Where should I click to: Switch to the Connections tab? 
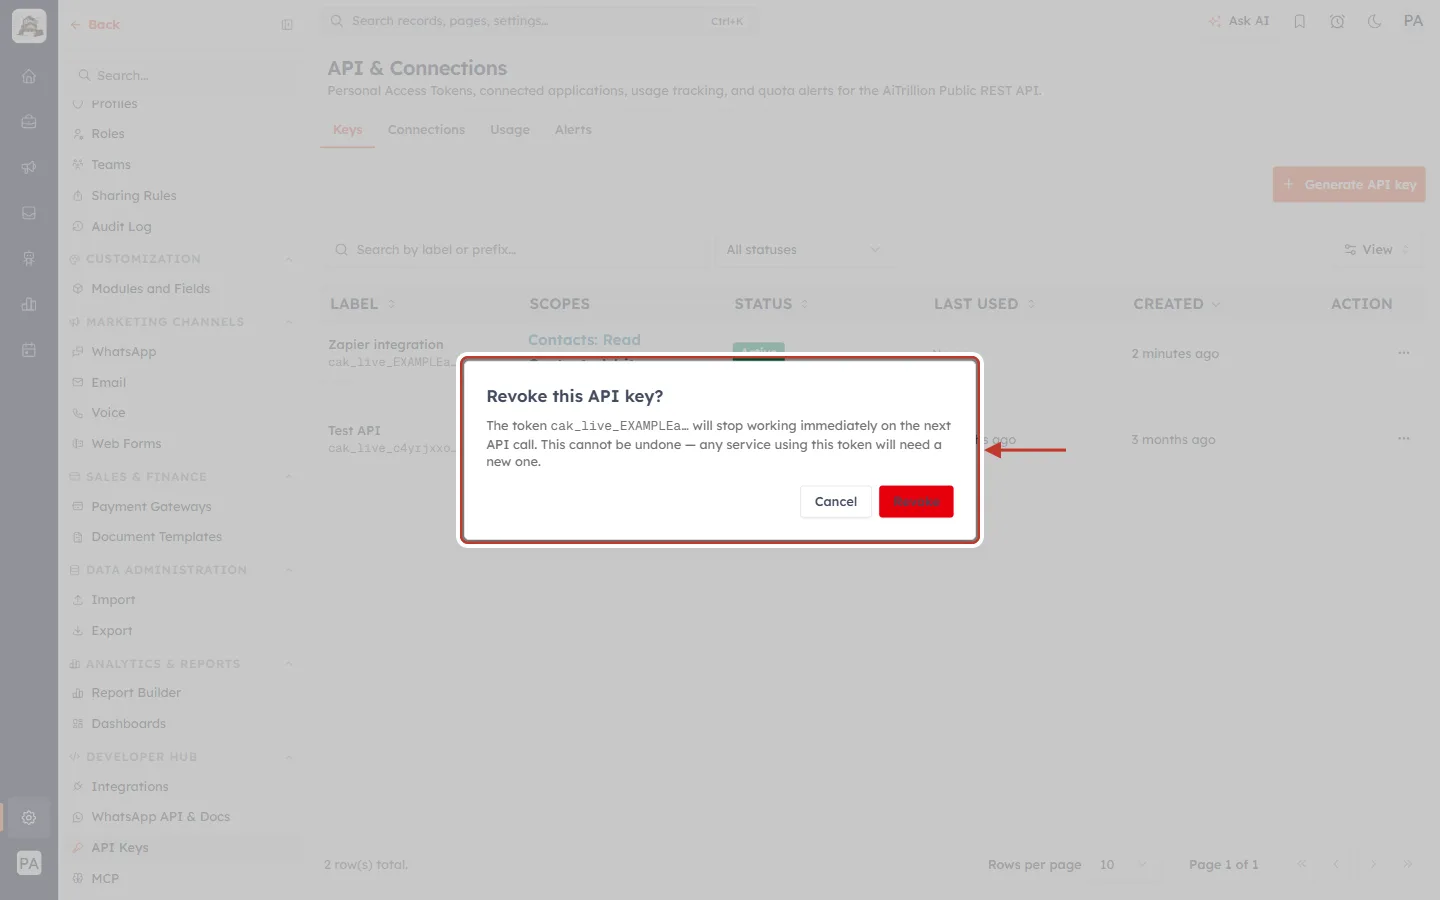pos(426,130)
